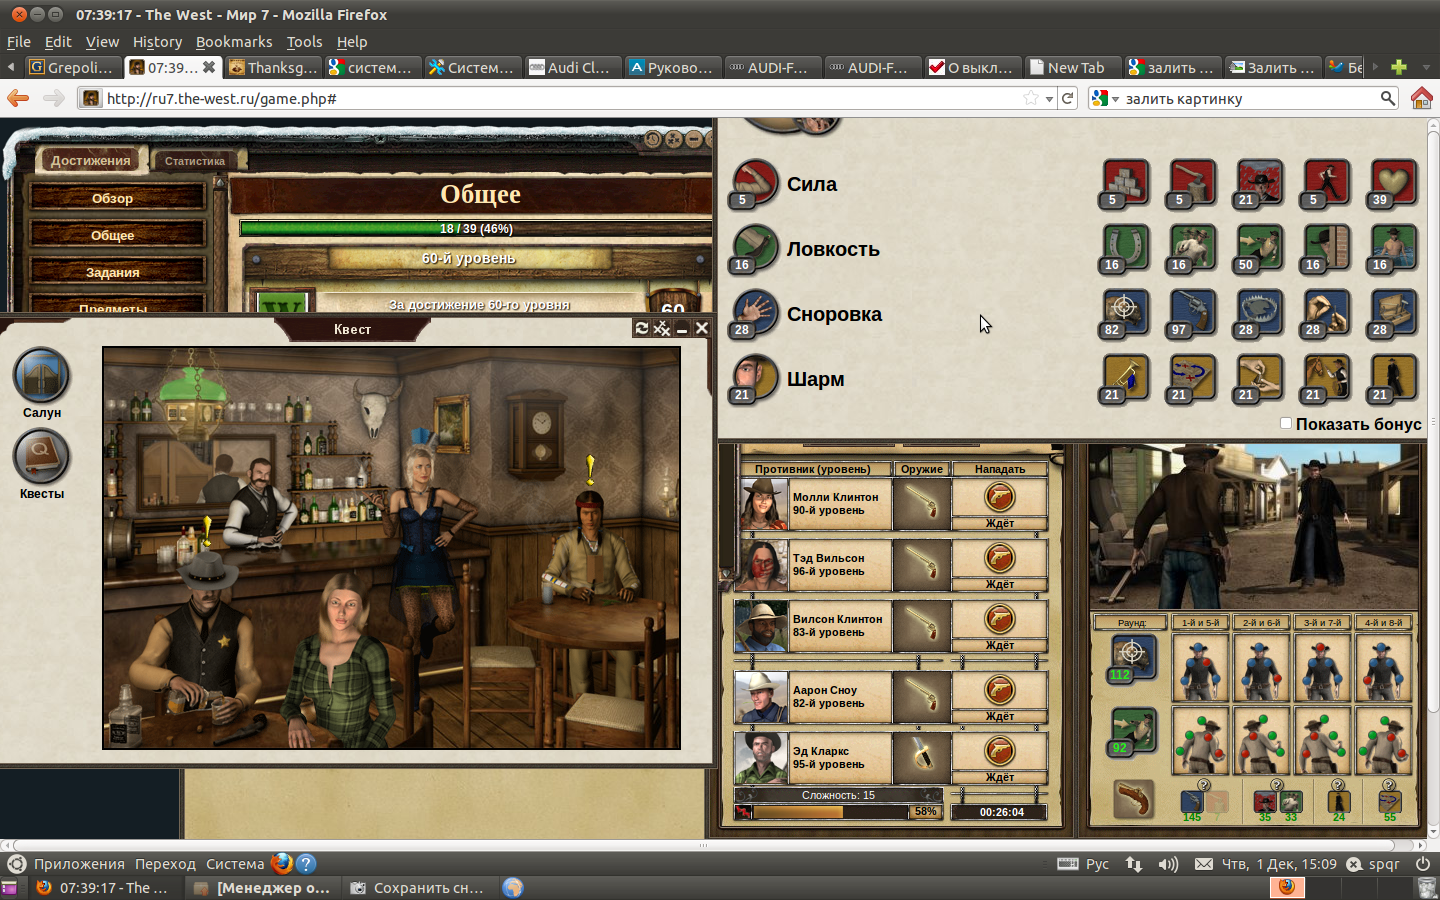The width and height of the screenshot is (1440, 900).
Task: Switch to the Статистика tab in achievements window
Action: point(195,161)
